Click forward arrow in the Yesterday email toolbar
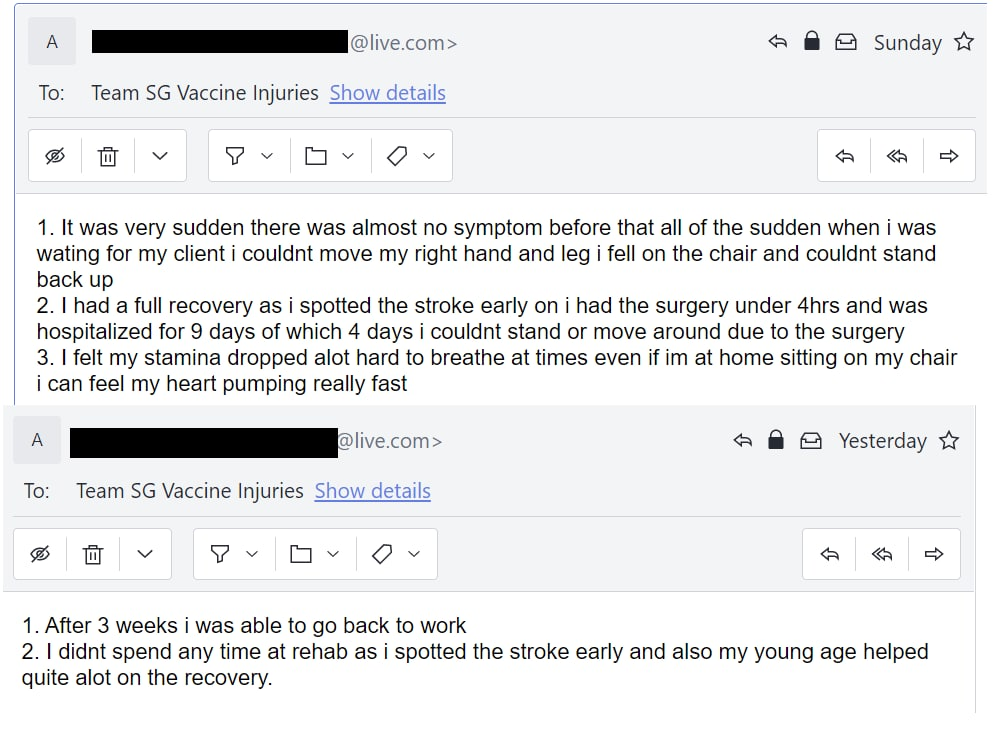 click(x=934, y=554)
